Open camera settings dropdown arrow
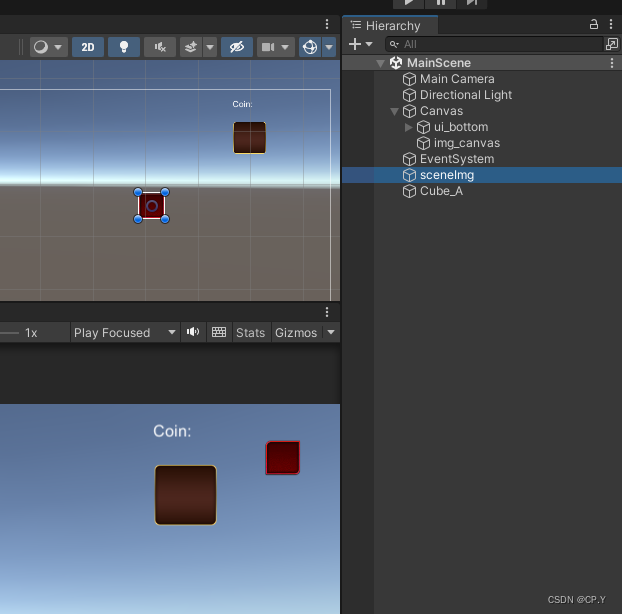 (x=285, y=47)
